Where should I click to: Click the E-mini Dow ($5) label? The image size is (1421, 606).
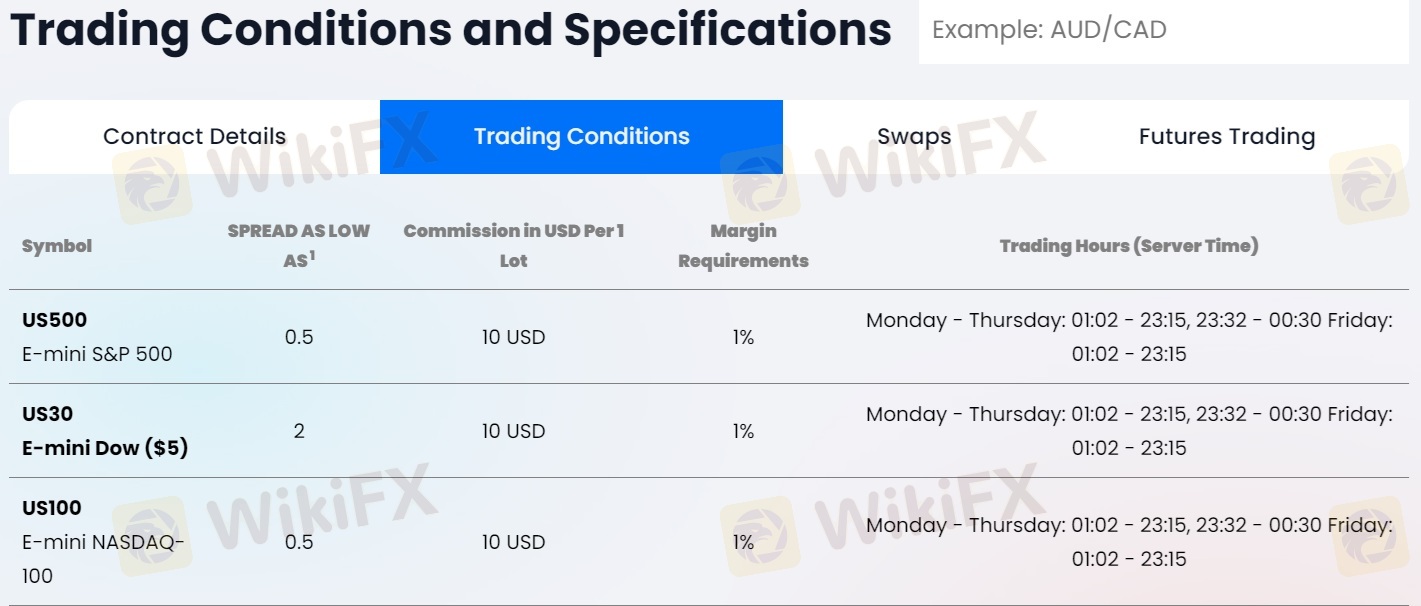105,448
